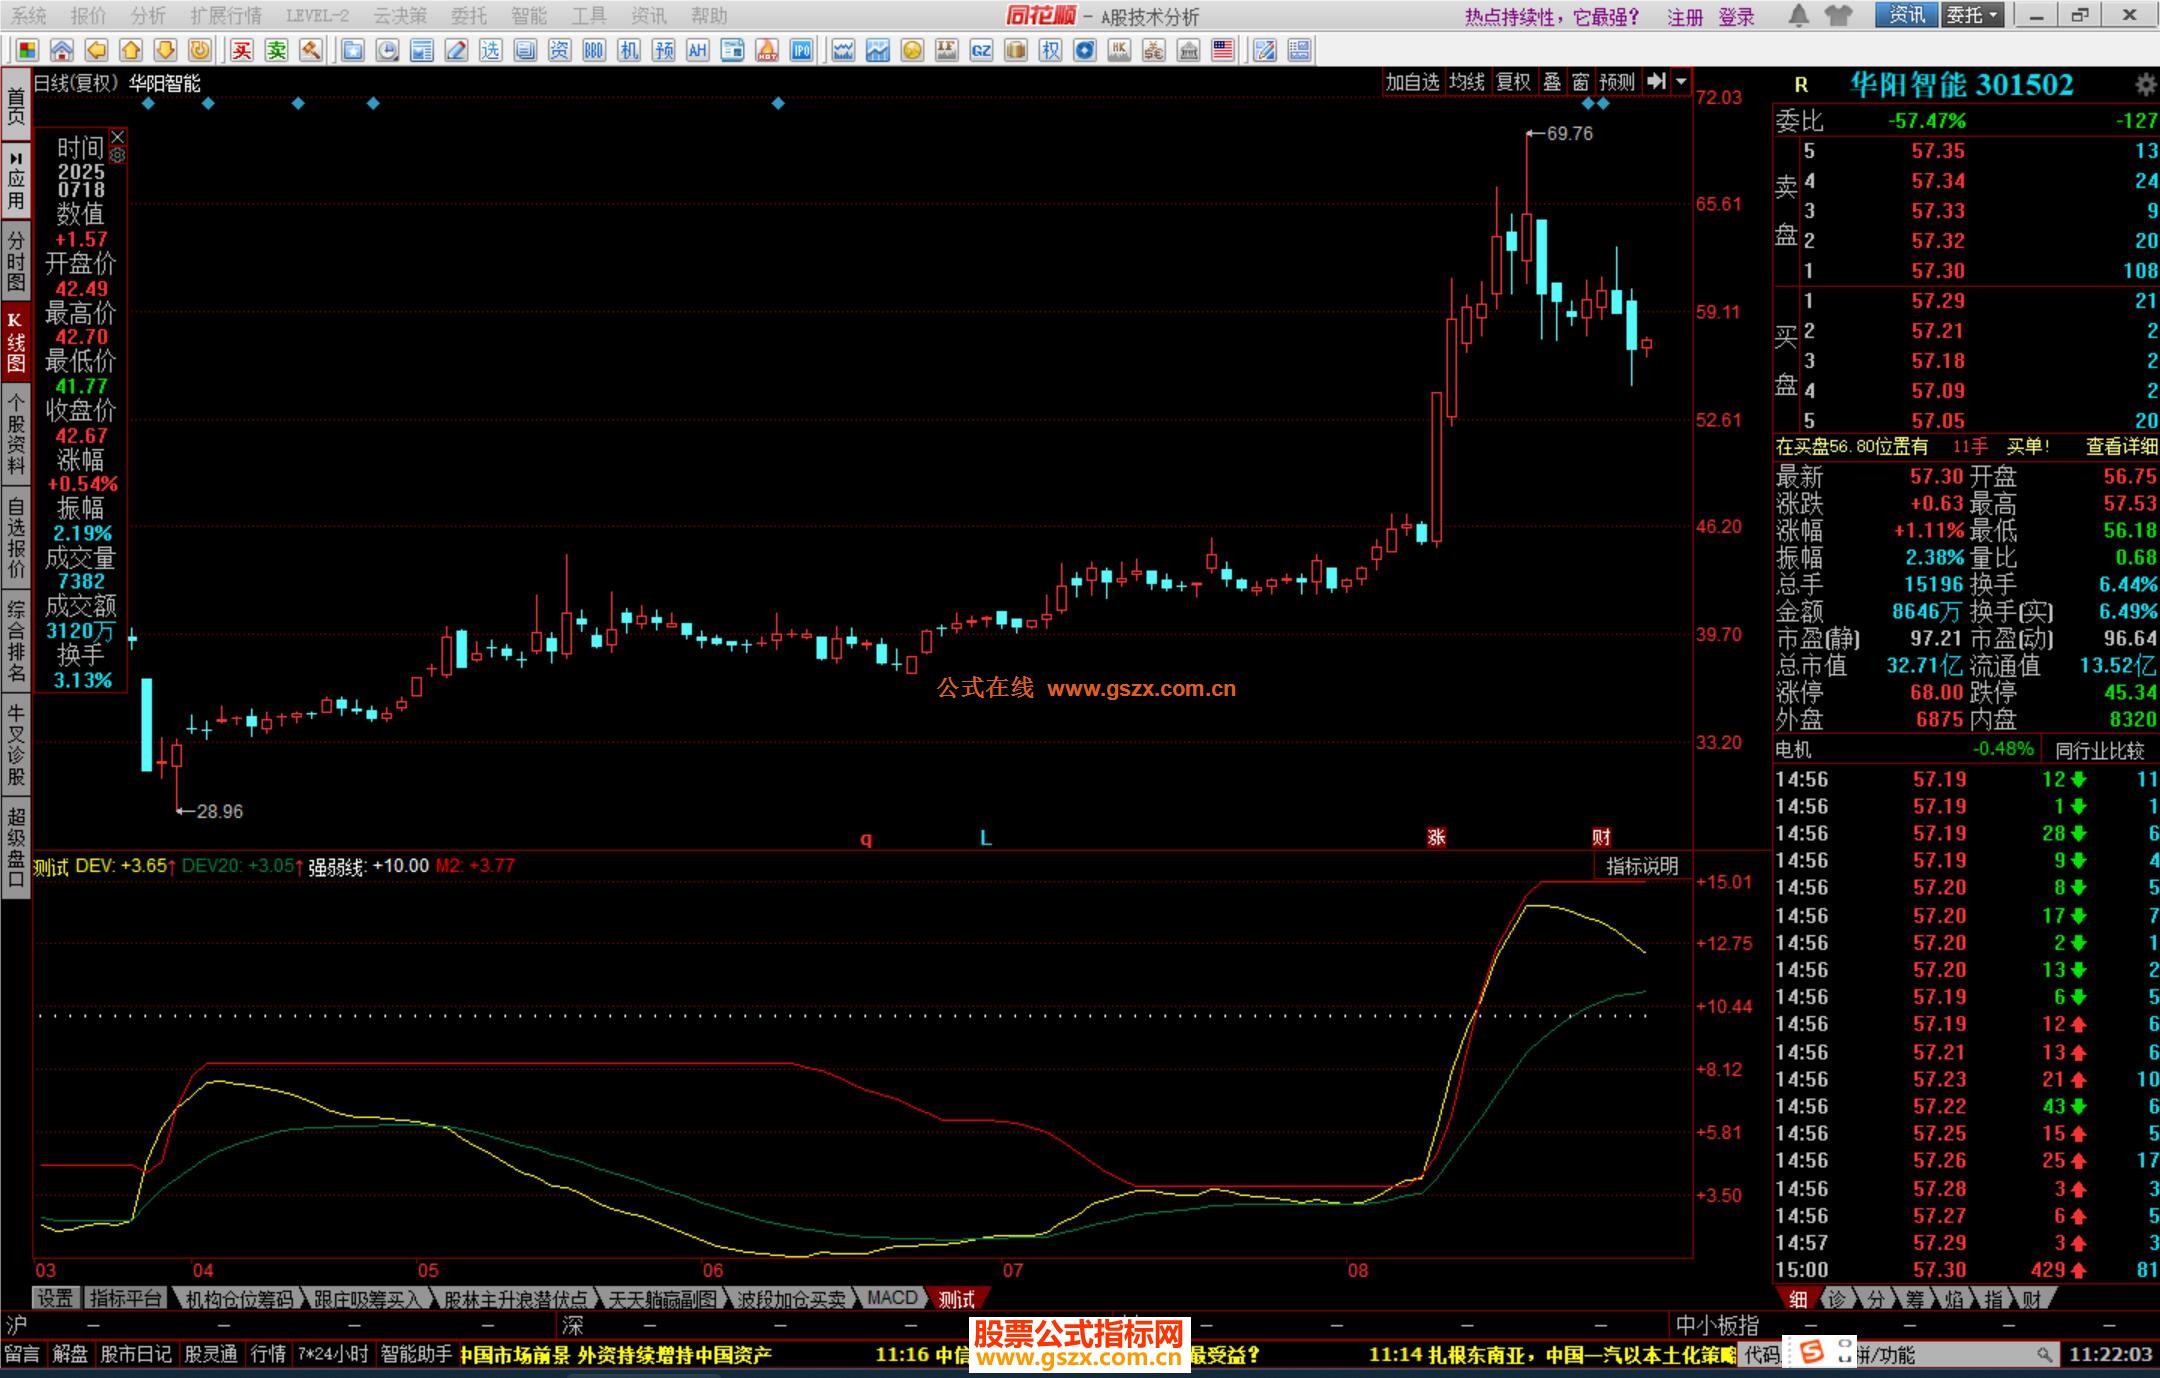This screenshot has height=1378, width=2160.
Task: Toggle 复权 price adjustment on chart
Action: [1513, 82]
